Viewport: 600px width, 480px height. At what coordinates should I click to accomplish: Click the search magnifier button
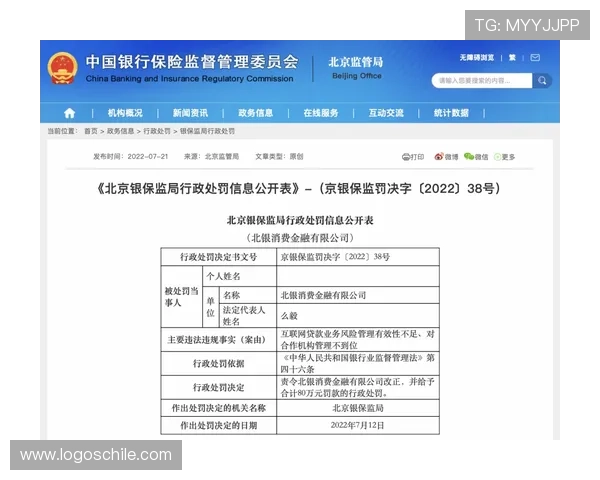tap(542, 81)
